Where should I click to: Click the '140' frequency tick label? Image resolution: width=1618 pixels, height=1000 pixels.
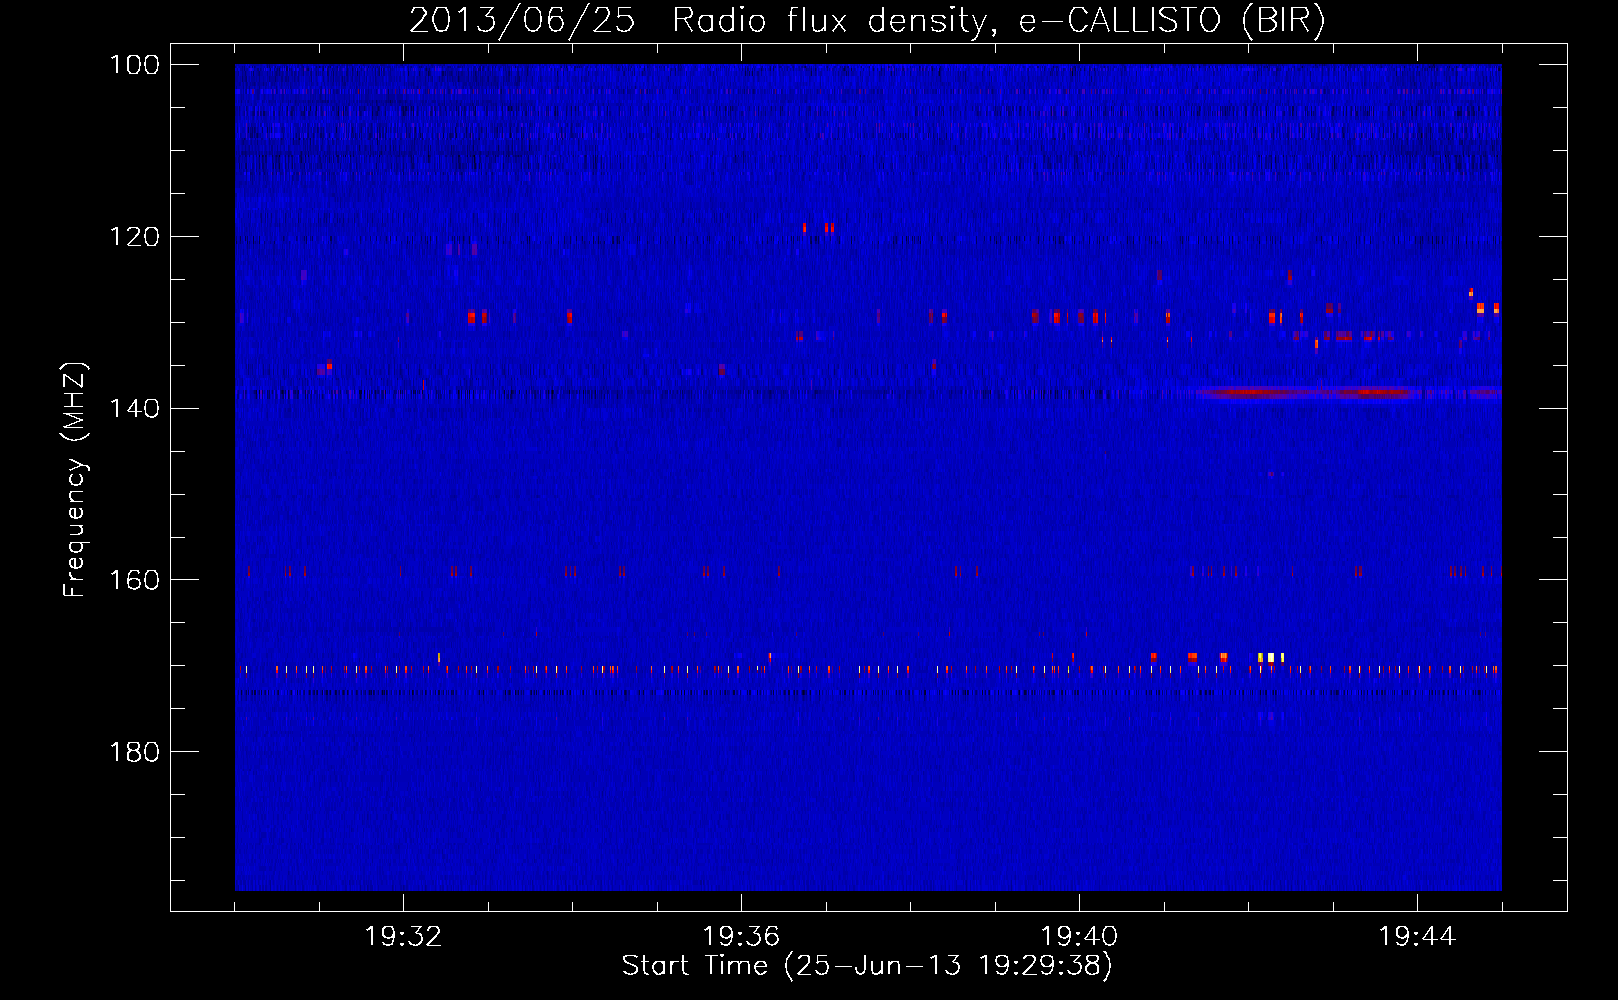coord(135,408)
